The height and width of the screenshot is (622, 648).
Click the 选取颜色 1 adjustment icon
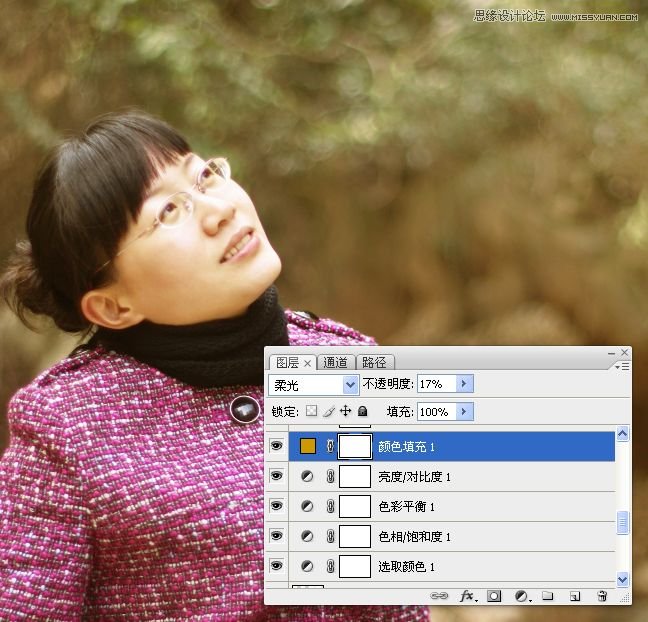pyautogui.click(x=307, y=566)
